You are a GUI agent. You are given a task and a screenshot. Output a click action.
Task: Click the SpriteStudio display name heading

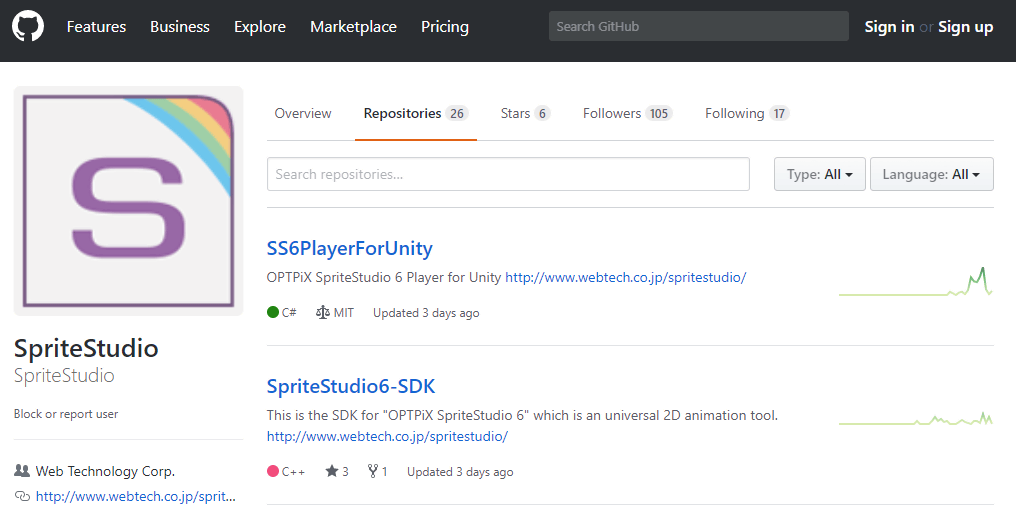(86, 348)
